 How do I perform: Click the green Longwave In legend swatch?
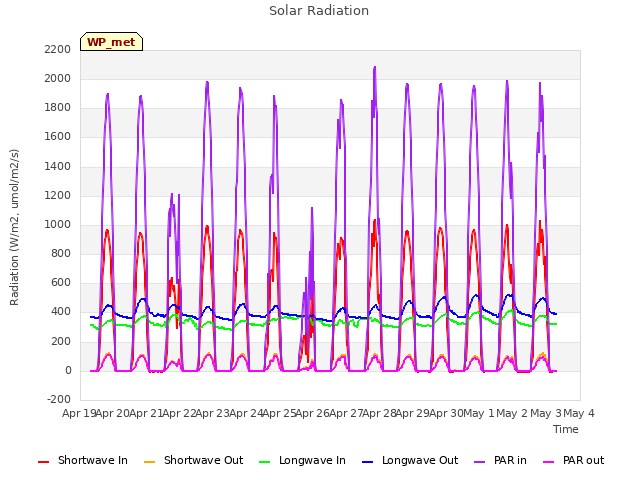(x=264, y=462)
